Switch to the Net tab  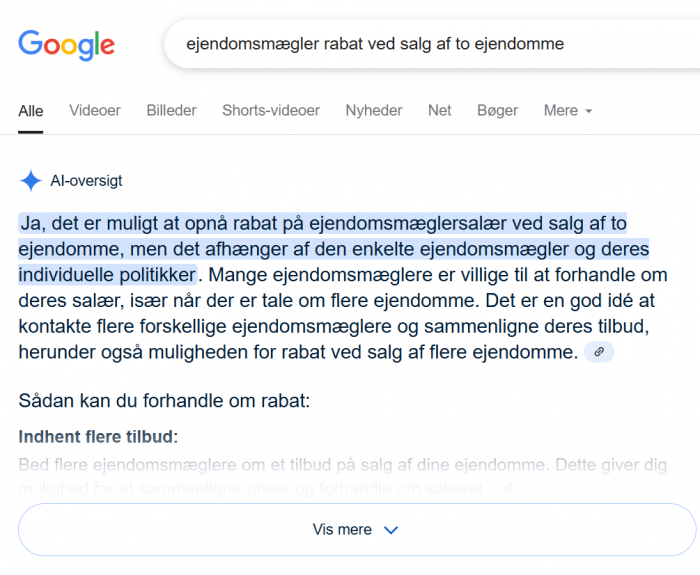(x=440, y=111)
